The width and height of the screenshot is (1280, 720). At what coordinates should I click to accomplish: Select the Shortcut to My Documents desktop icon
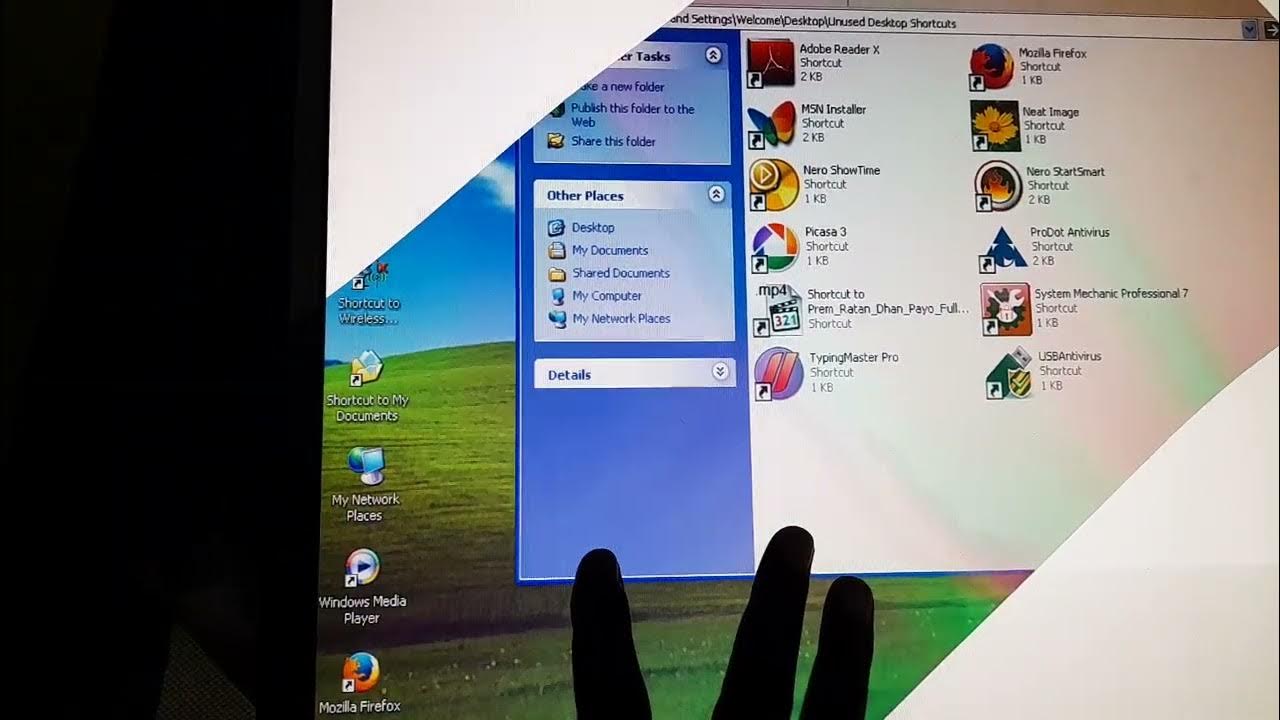pos(366,370)
